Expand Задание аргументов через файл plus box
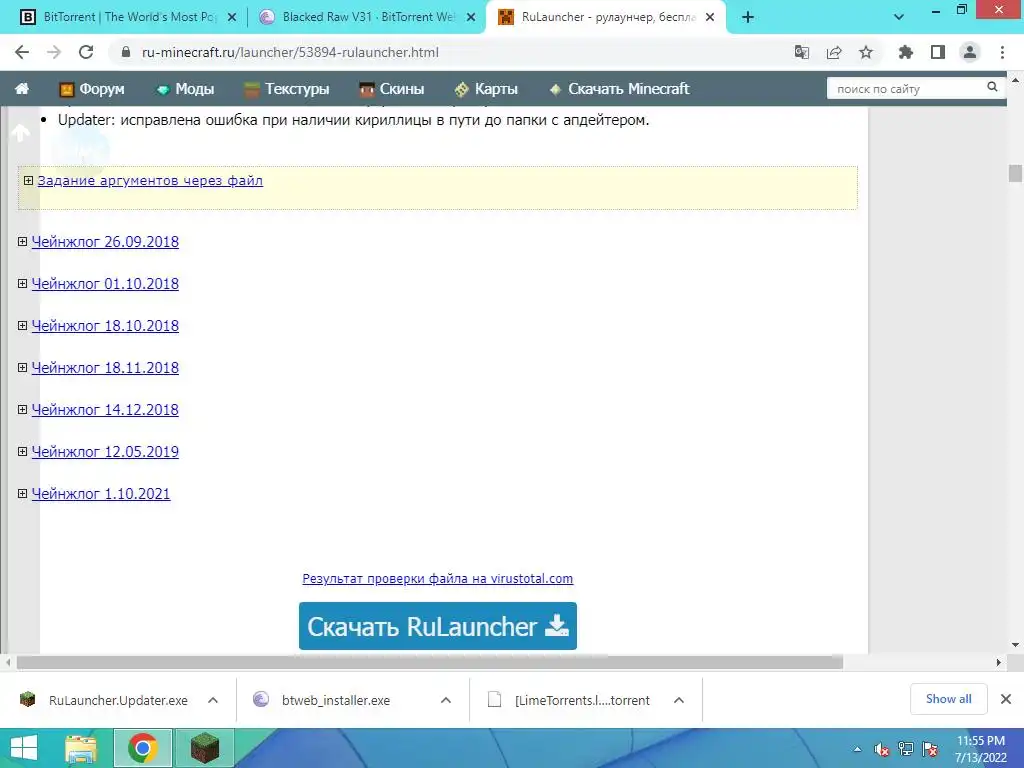 pyautogui.click(x=28, y=180)
